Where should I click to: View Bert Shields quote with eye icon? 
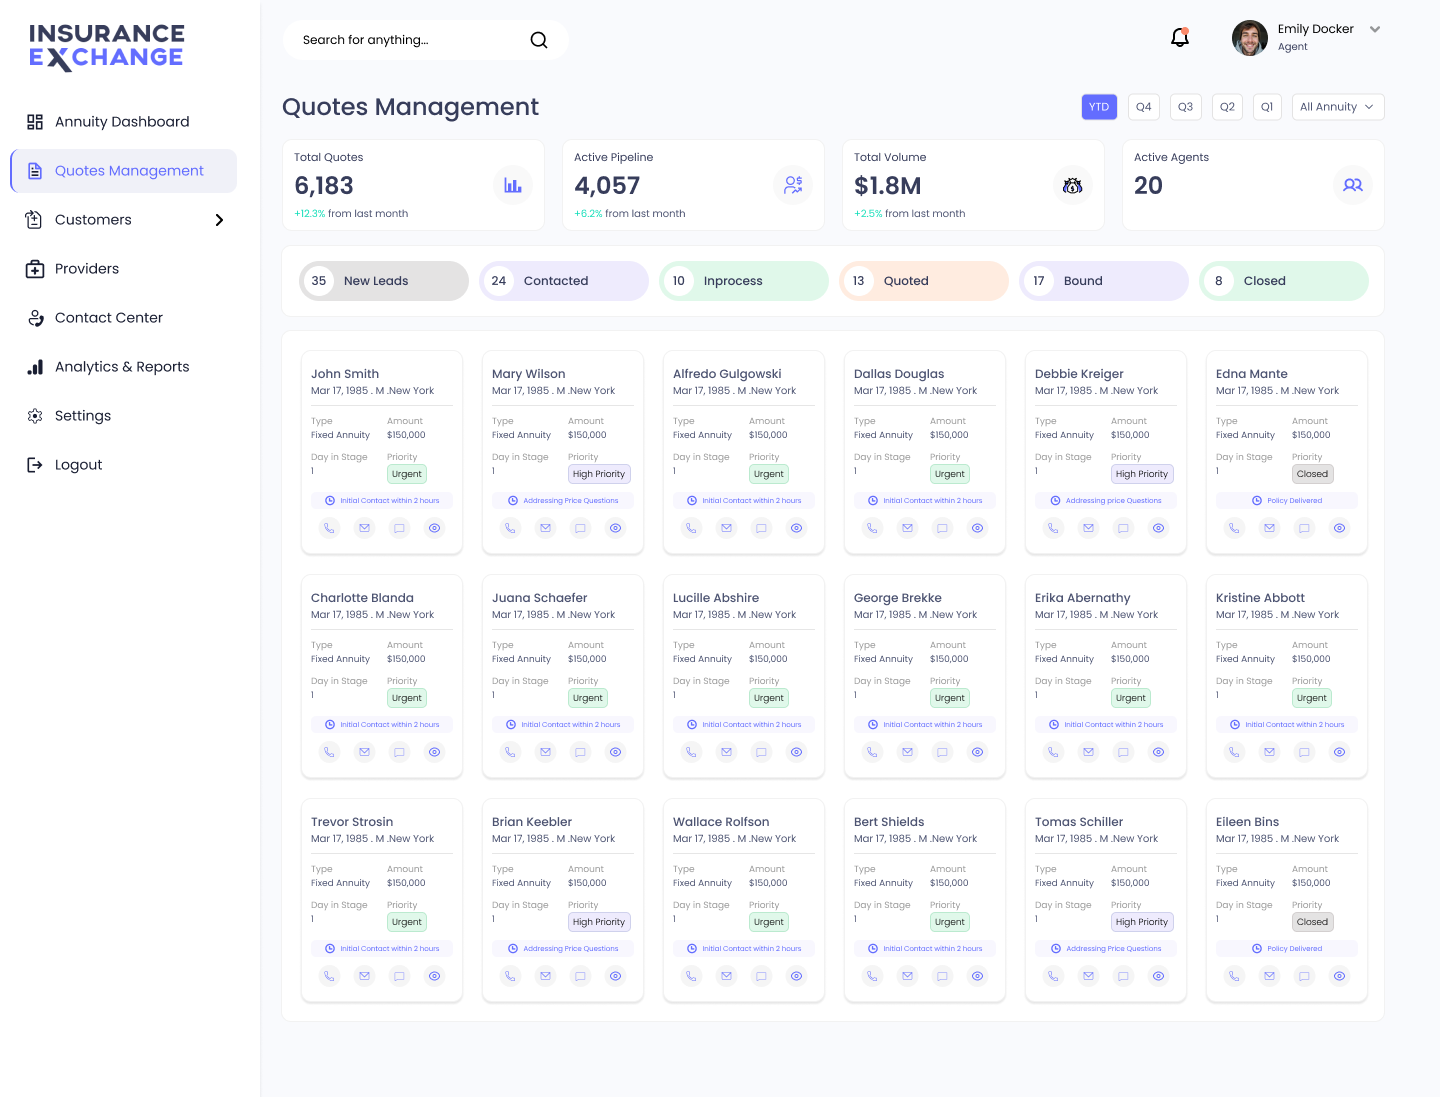click(x=977, y=976)
